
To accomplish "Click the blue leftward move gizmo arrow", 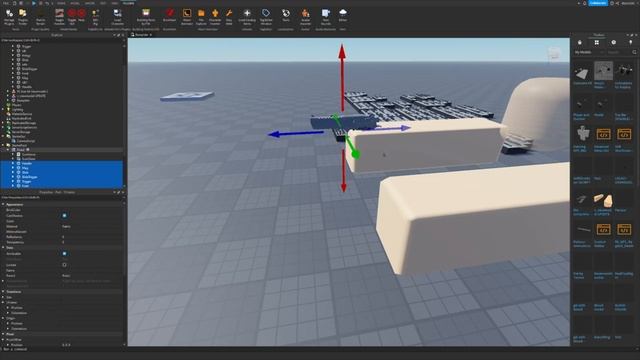I will [296, 133].
